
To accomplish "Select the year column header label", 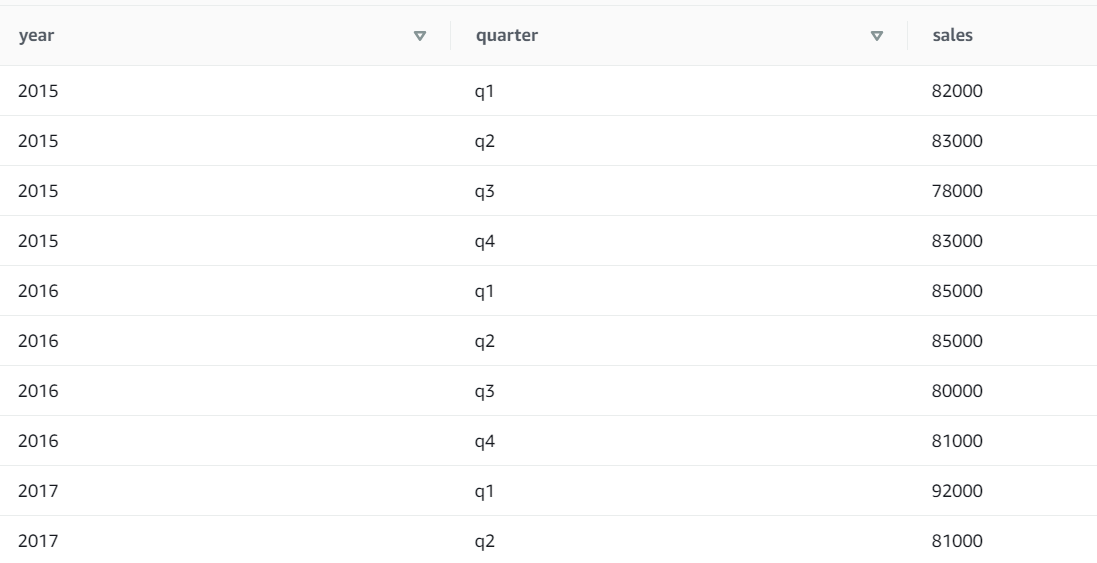I will click(36, 36).
